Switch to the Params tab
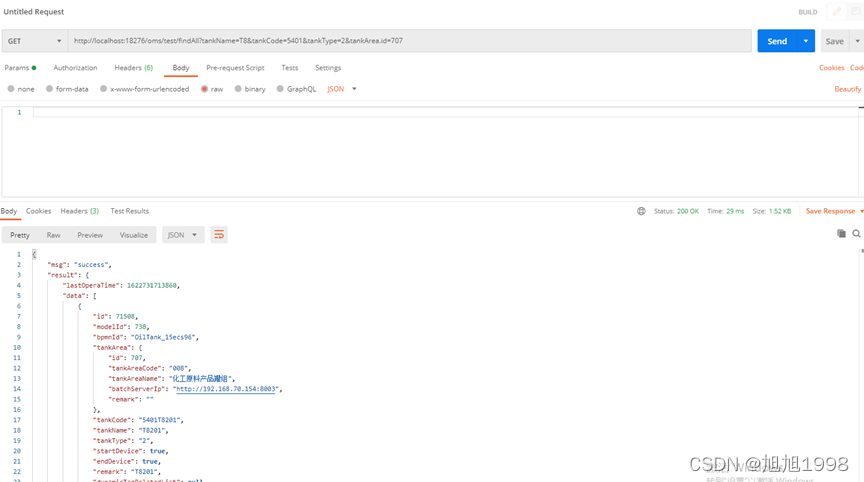 pyautogui.click(x=20, y=68)
